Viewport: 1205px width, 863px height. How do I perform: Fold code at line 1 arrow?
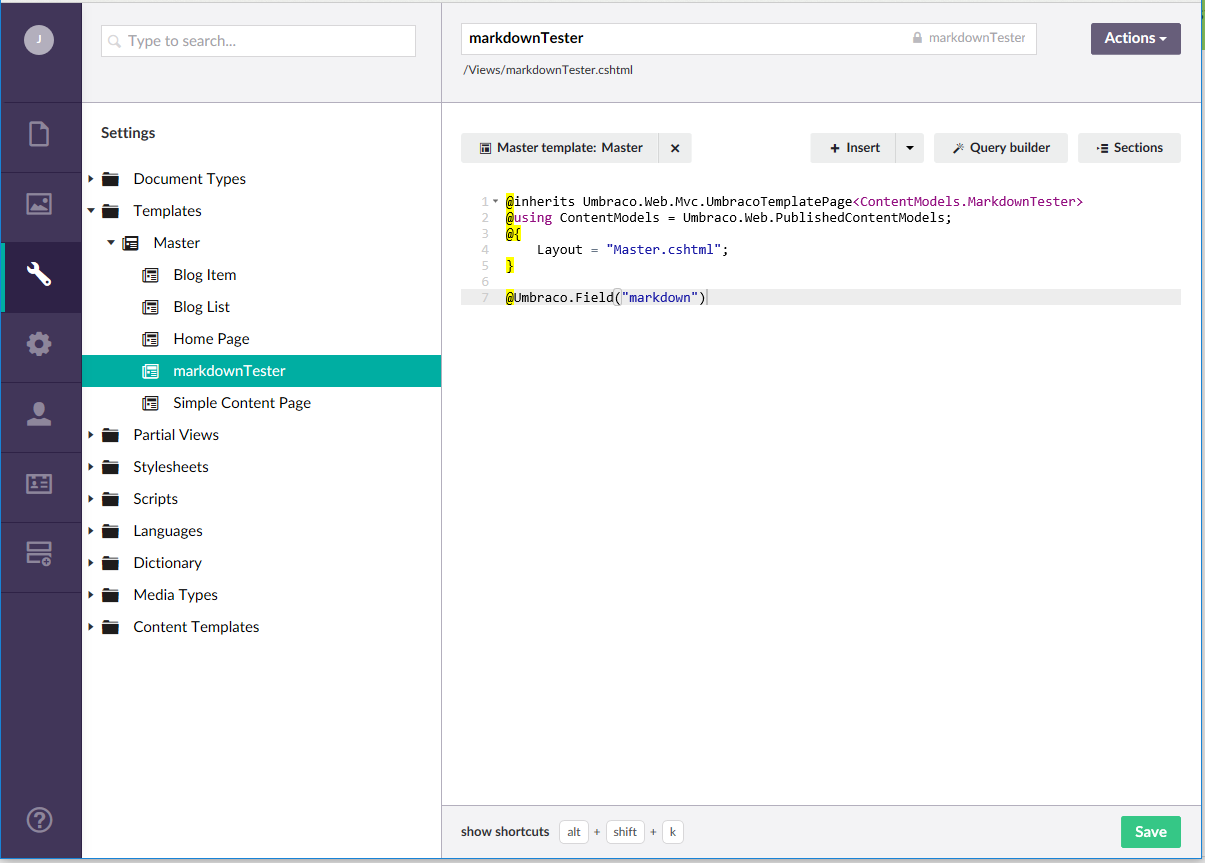(x=495, y=201)
